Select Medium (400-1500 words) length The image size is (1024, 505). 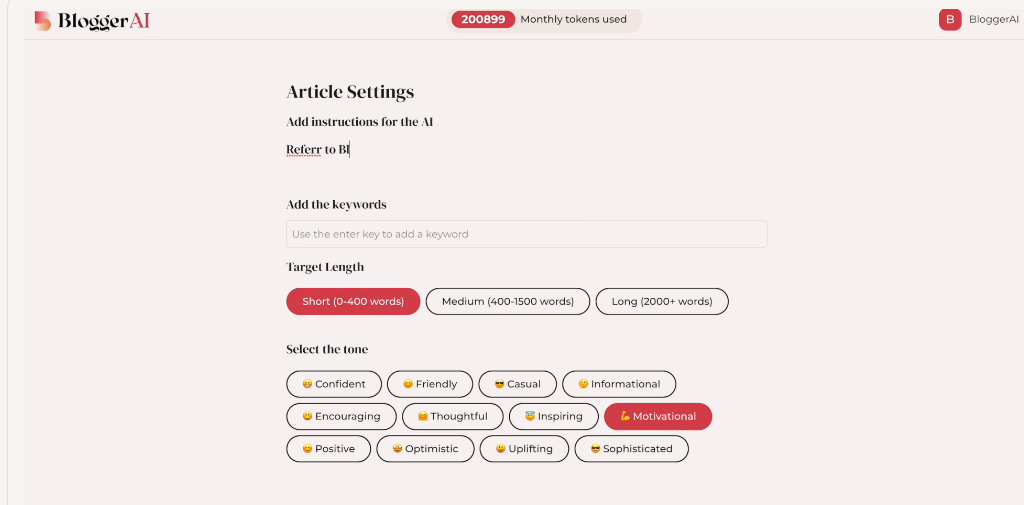(507, 301)
